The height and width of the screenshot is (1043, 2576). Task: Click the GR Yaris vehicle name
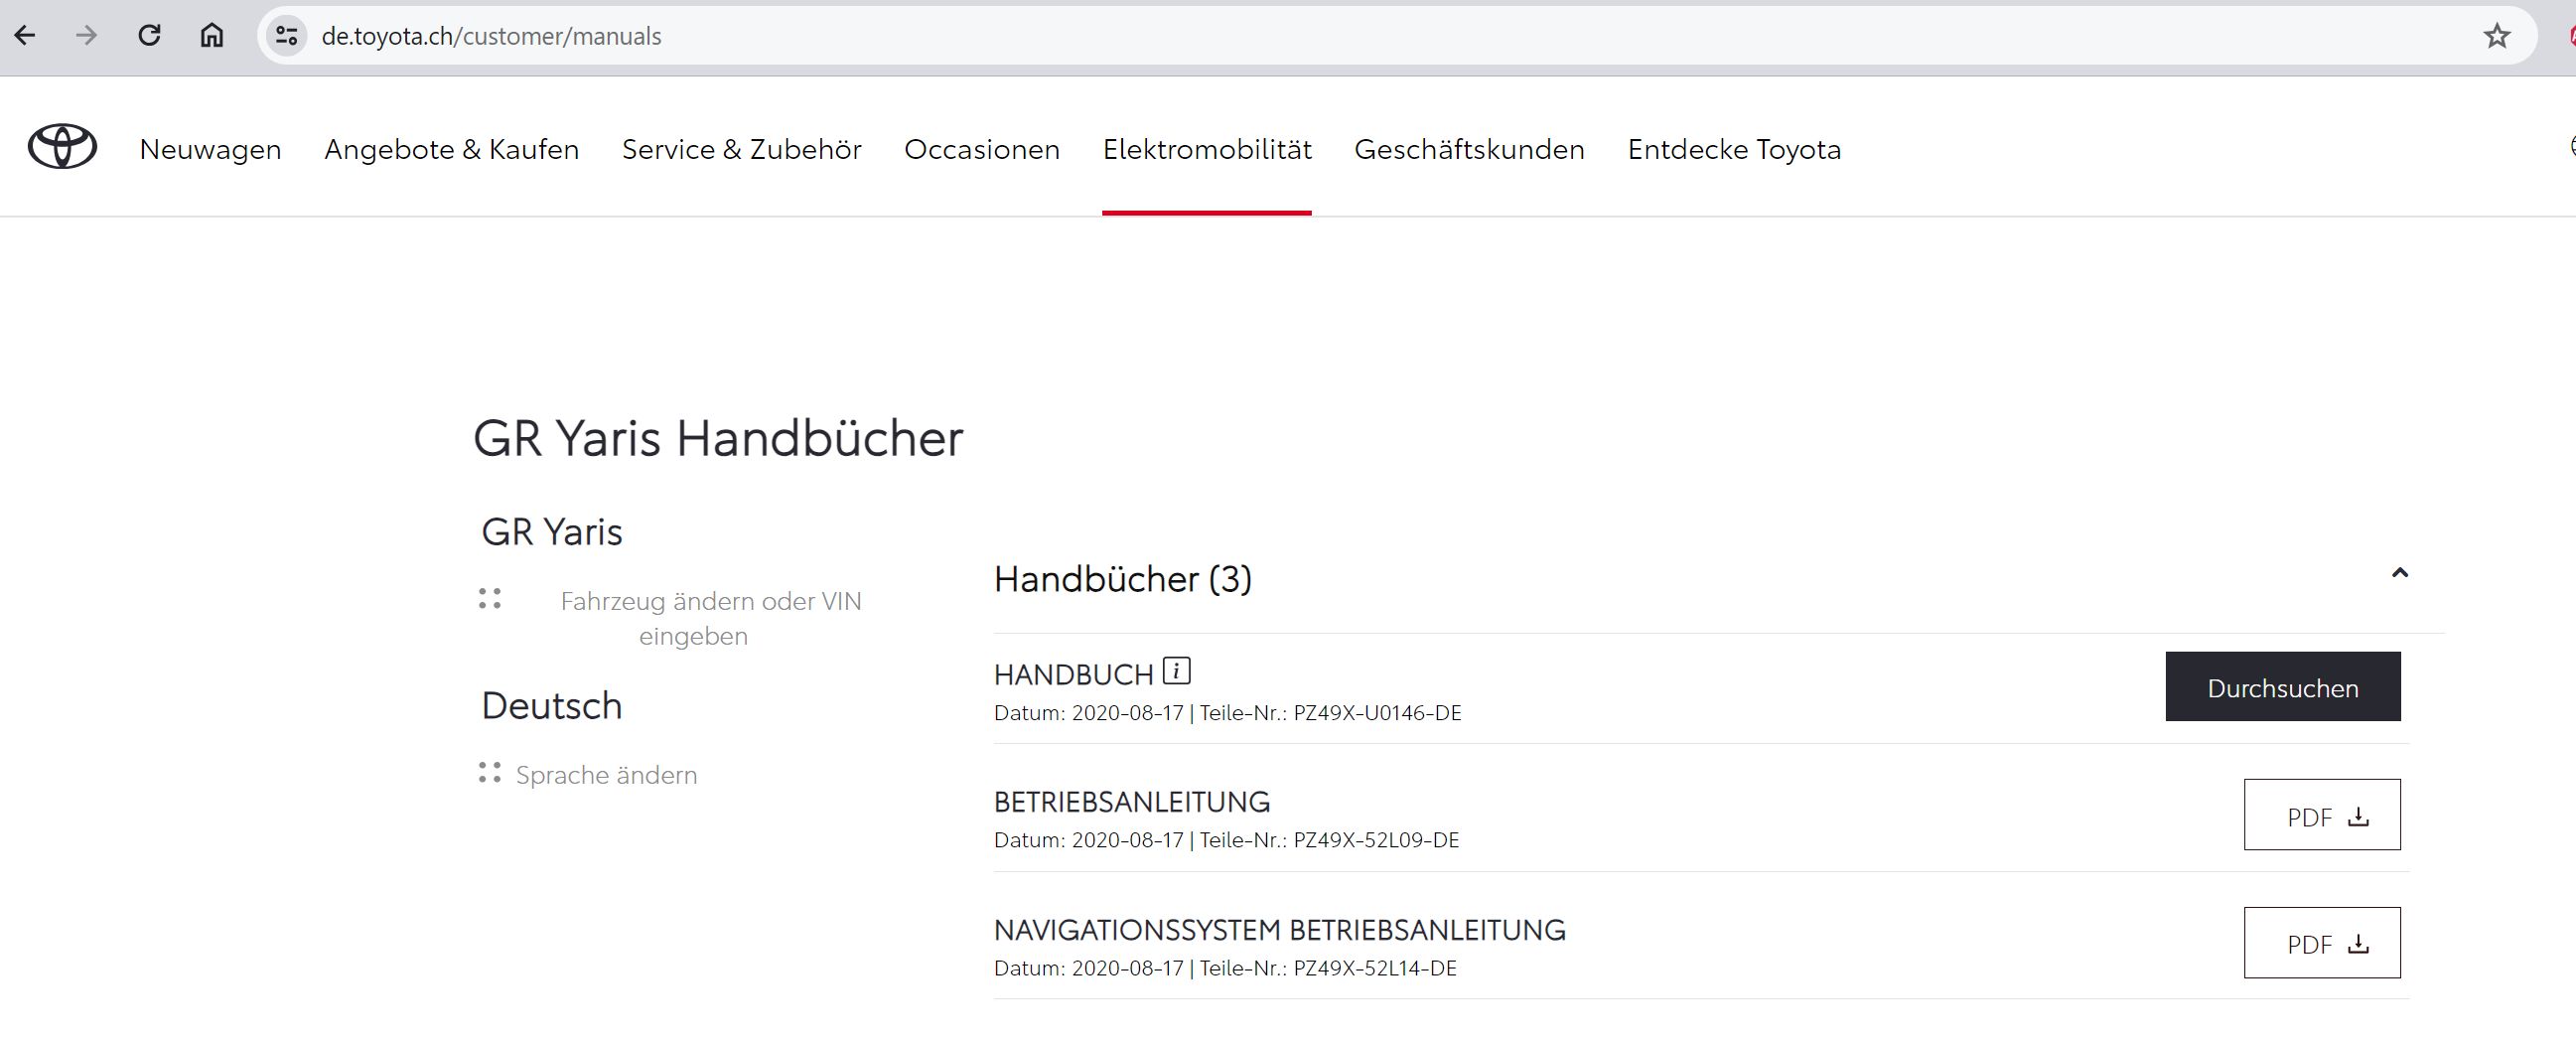coord(552,532)
